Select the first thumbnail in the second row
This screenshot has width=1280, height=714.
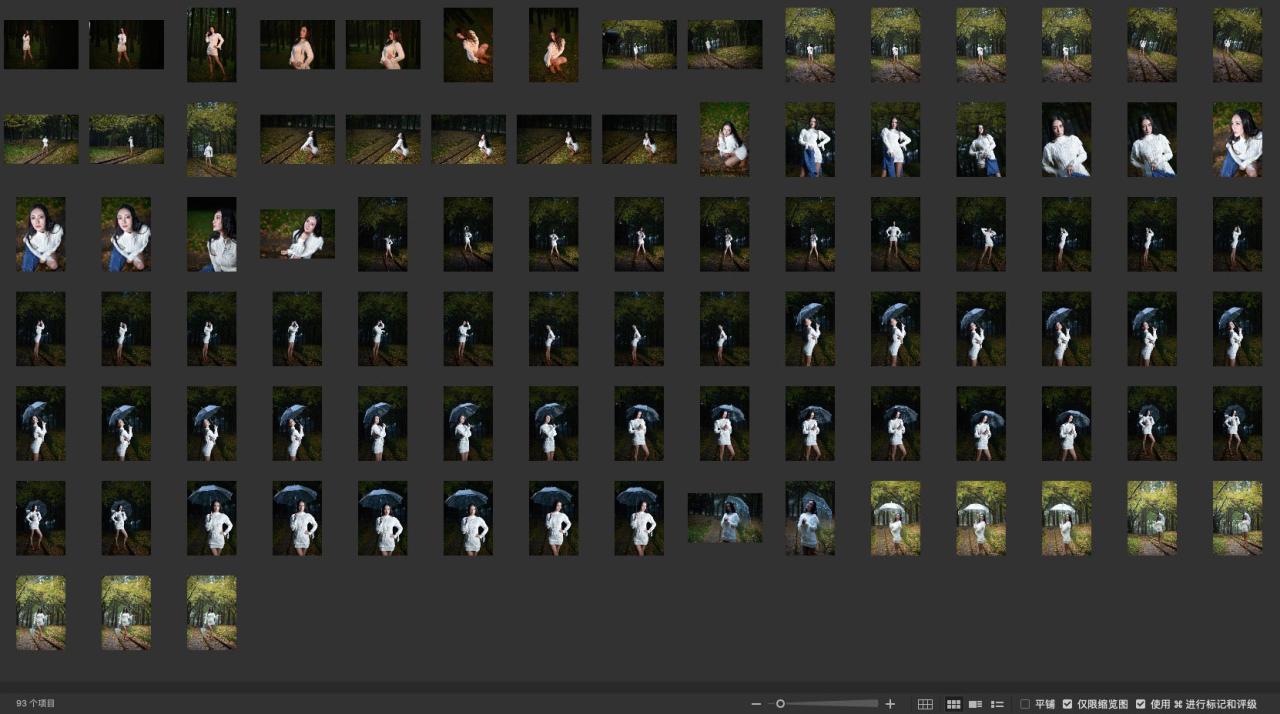pos(41,139)
